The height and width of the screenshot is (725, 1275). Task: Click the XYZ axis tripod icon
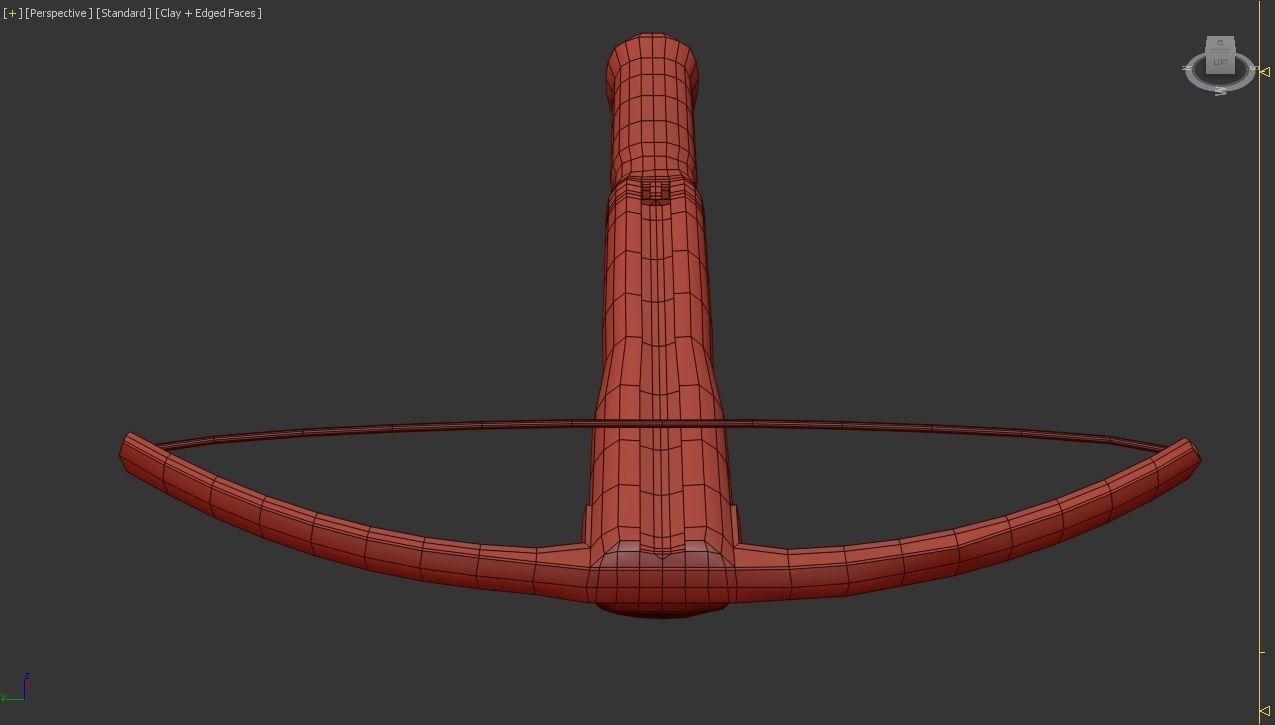(x=15, y=688)
